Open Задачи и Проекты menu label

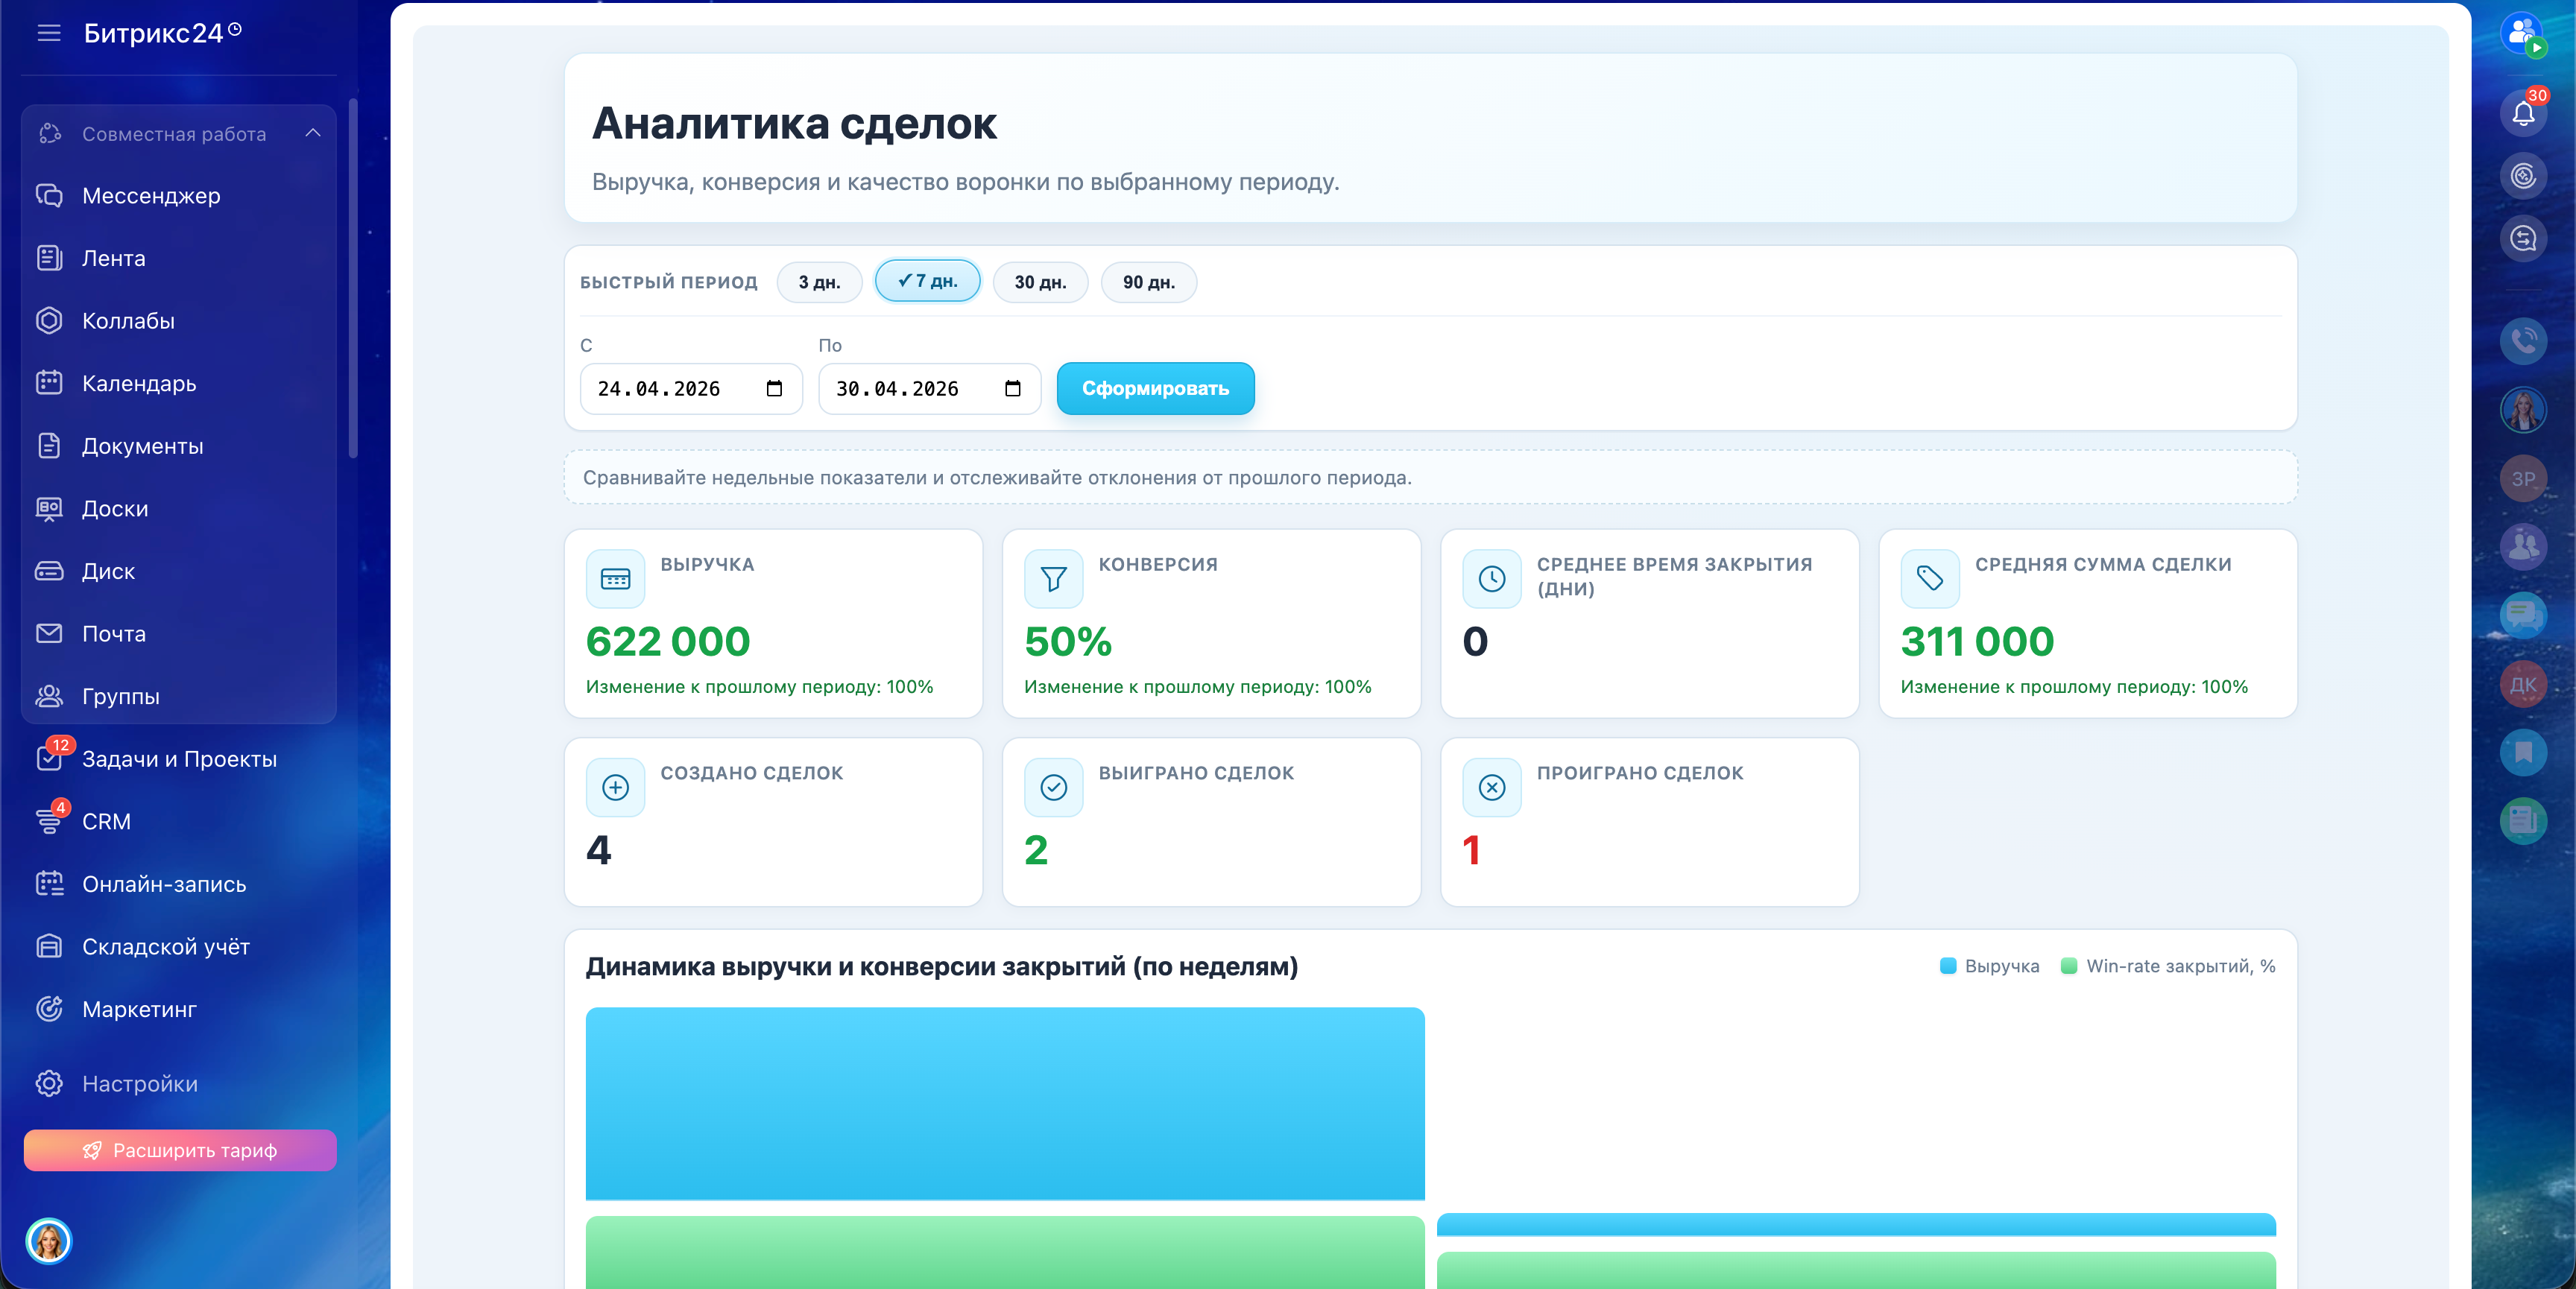click(x=179, y=759)
